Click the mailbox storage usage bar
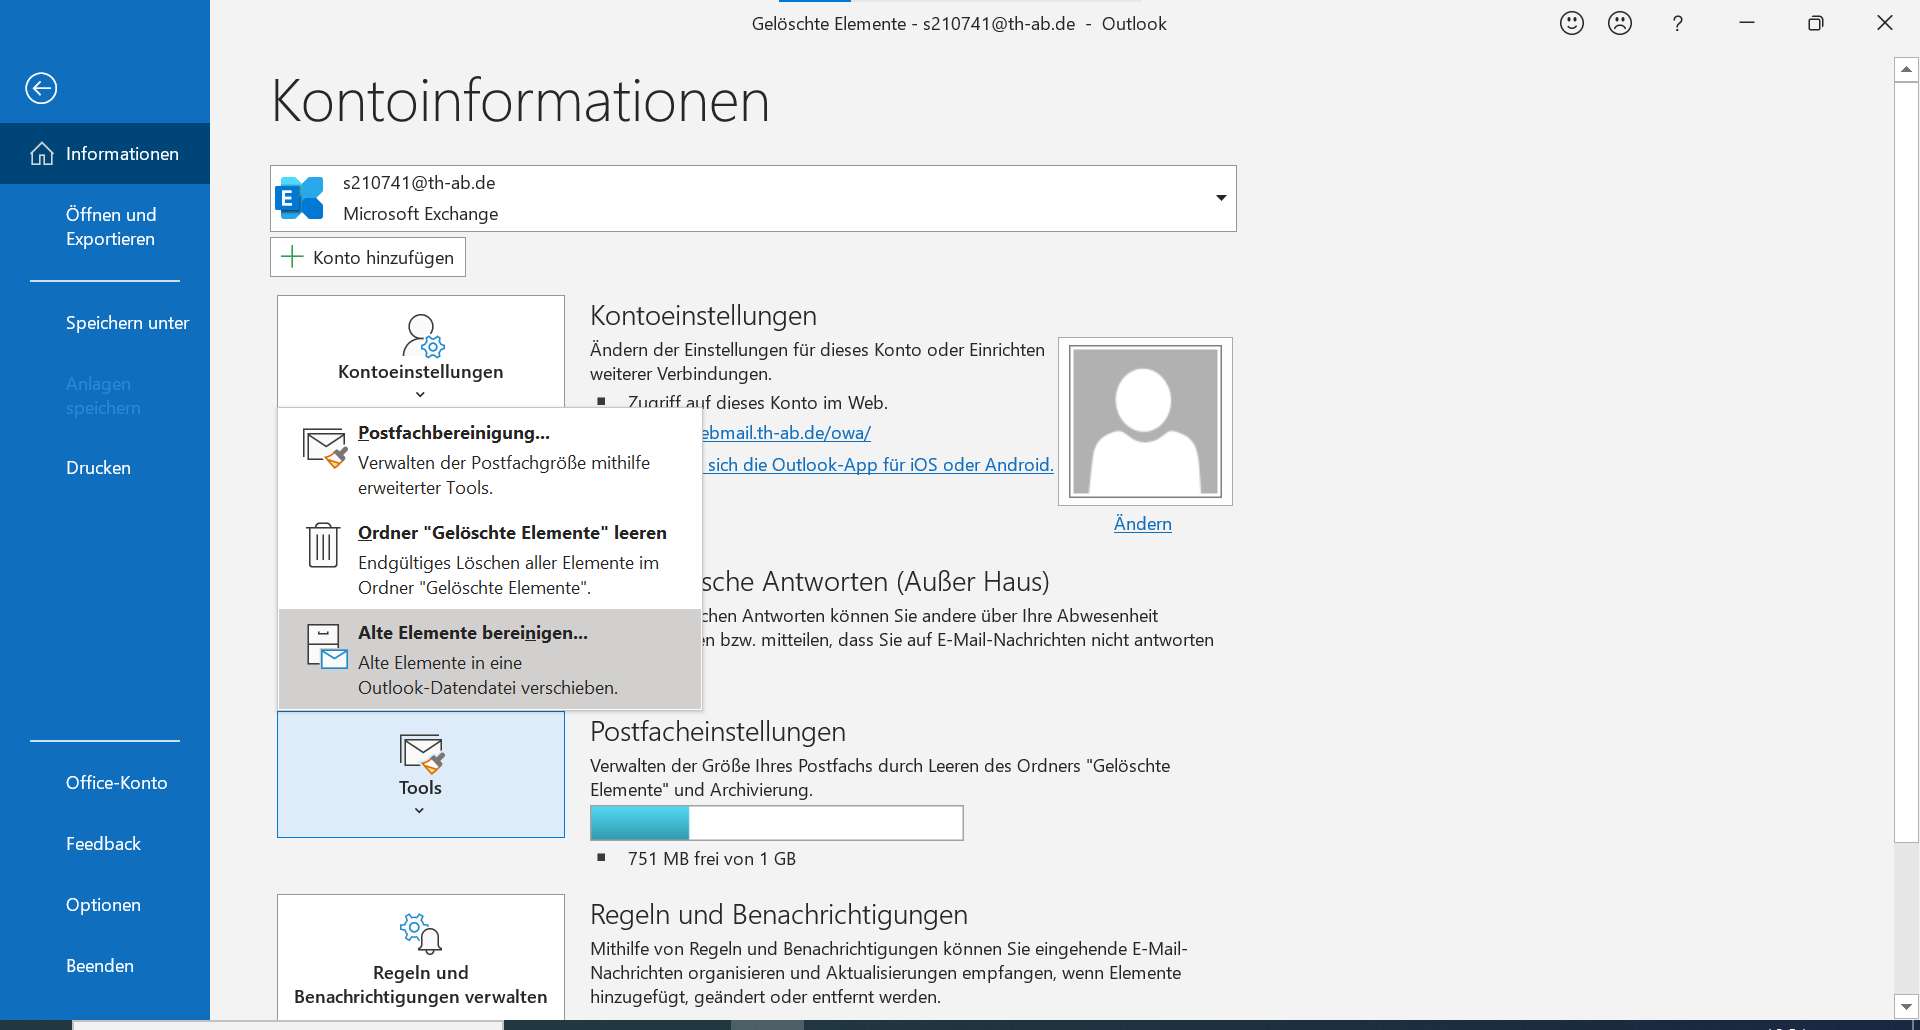The image size is (1920, 1030). 777,823
